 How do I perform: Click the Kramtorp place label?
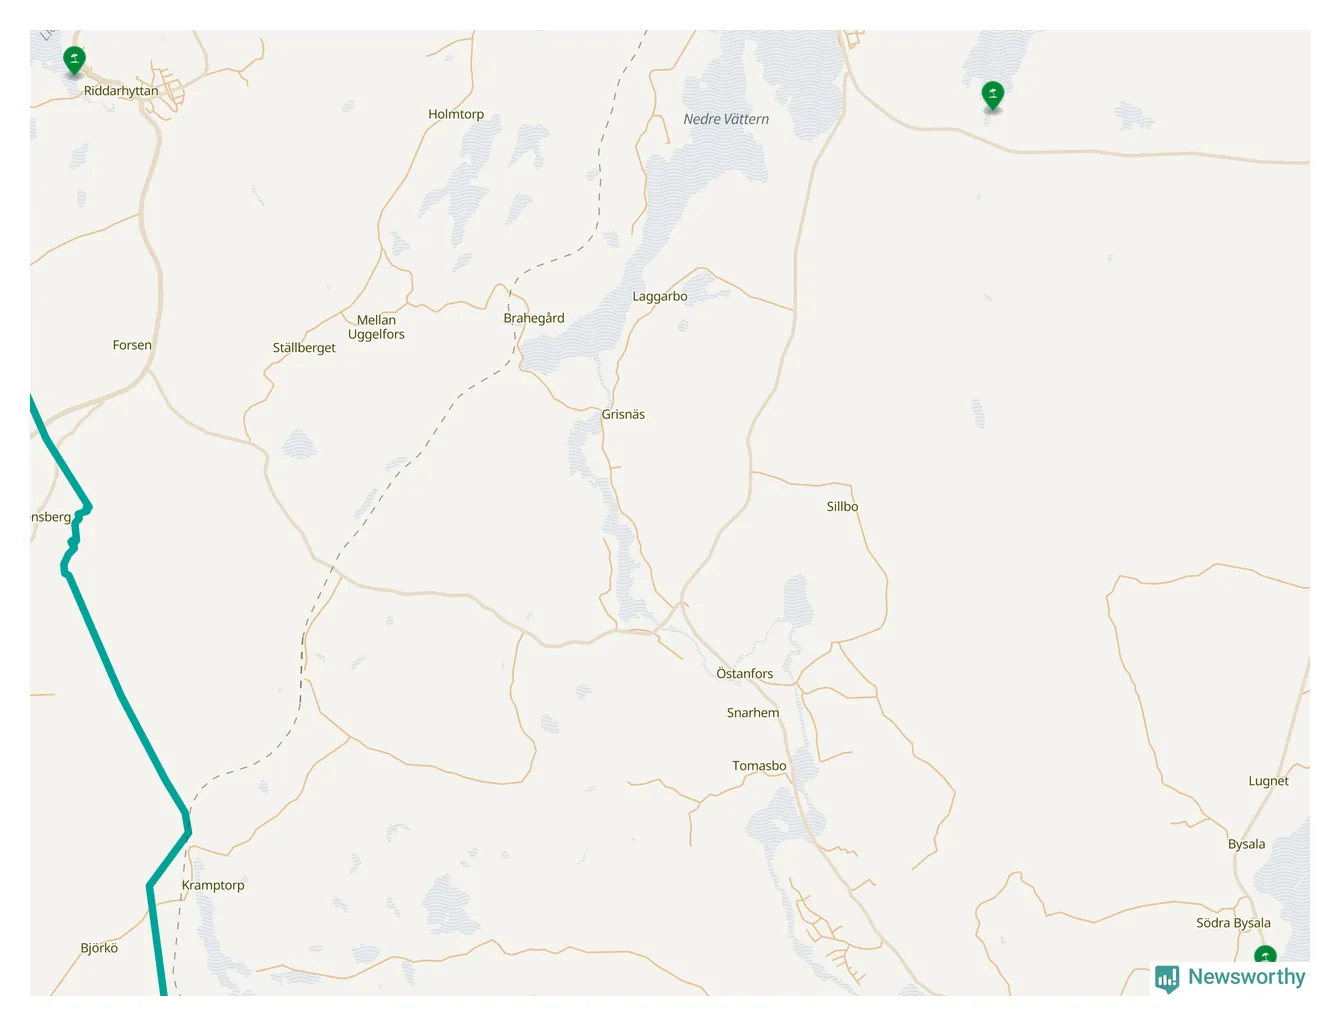213,886
